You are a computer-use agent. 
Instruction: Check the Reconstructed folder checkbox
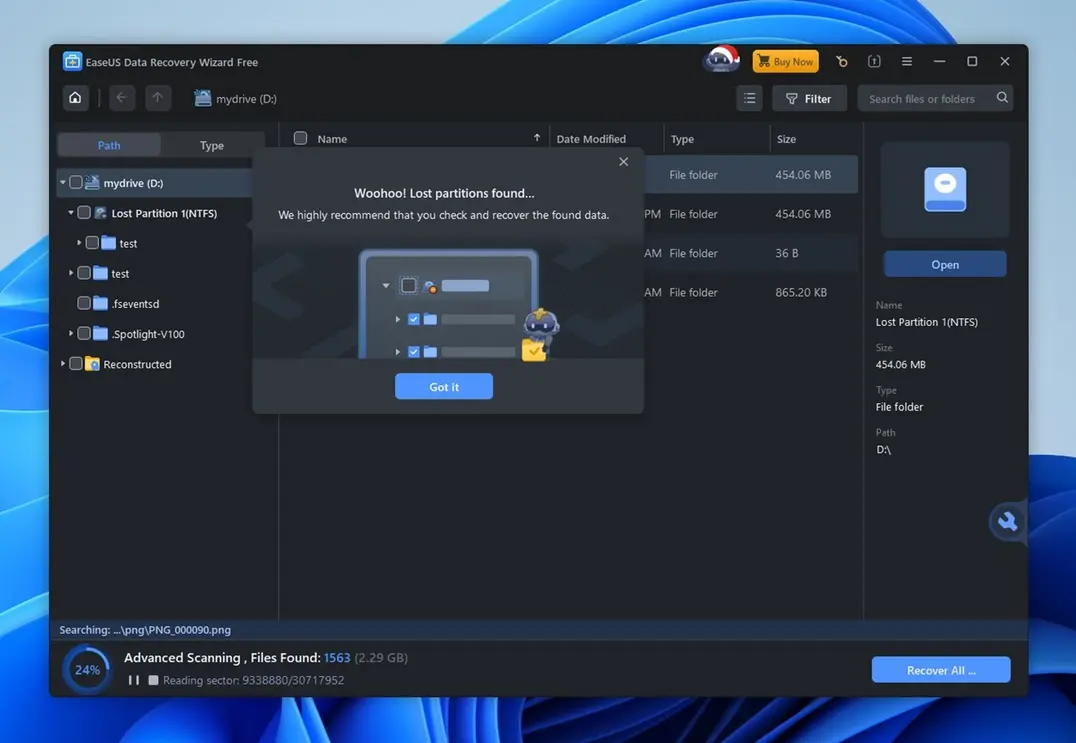point(76,363)
